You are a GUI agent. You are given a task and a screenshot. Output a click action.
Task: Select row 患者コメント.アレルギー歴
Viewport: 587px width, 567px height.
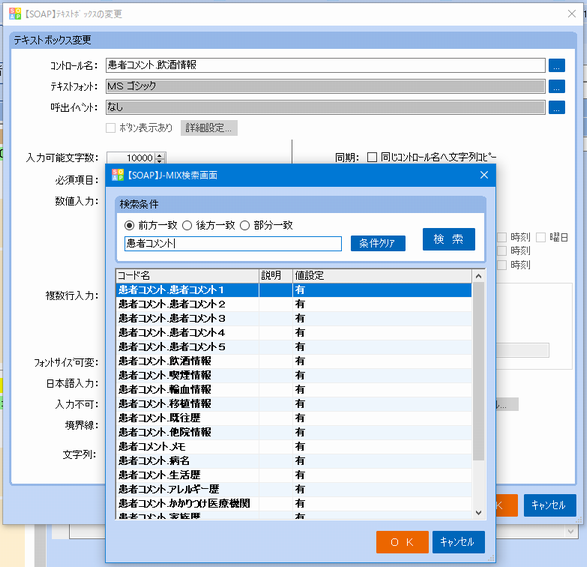coord(294,489)
